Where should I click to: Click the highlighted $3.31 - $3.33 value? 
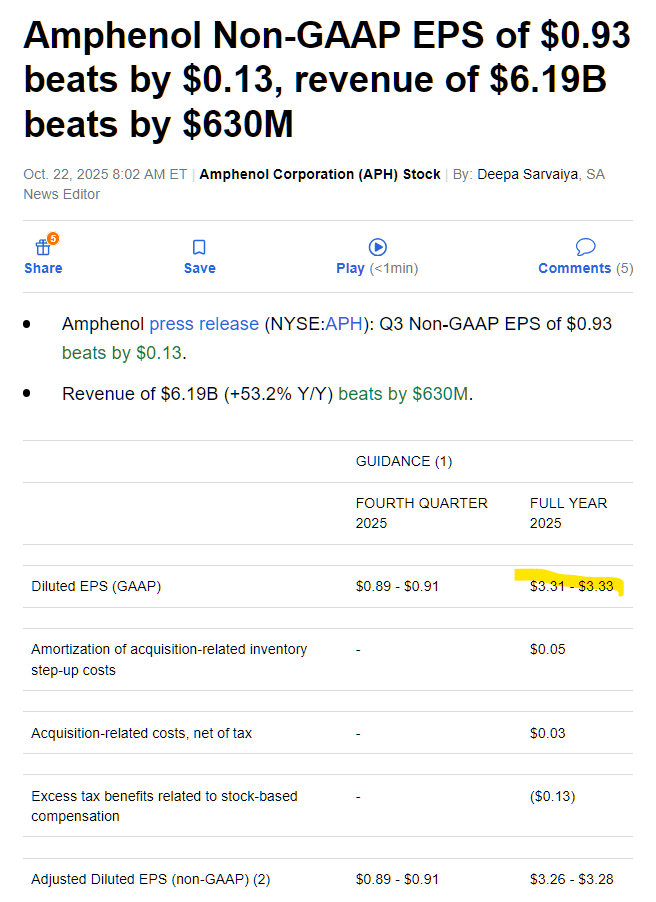(571, 586)
